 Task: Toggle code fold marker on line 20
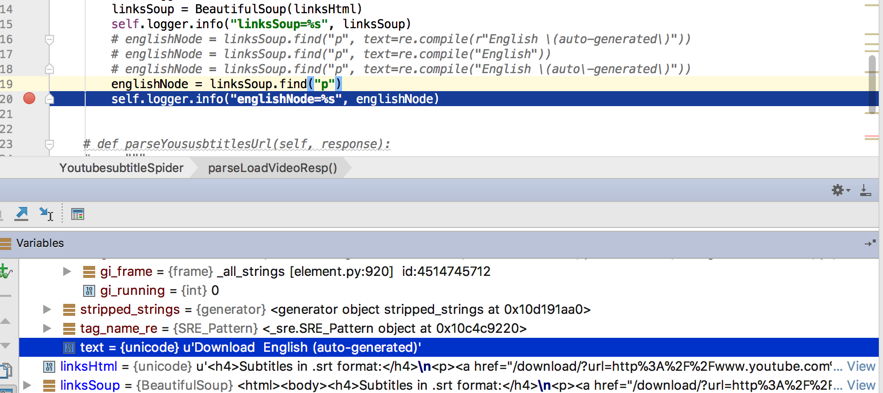click(50, 99)
